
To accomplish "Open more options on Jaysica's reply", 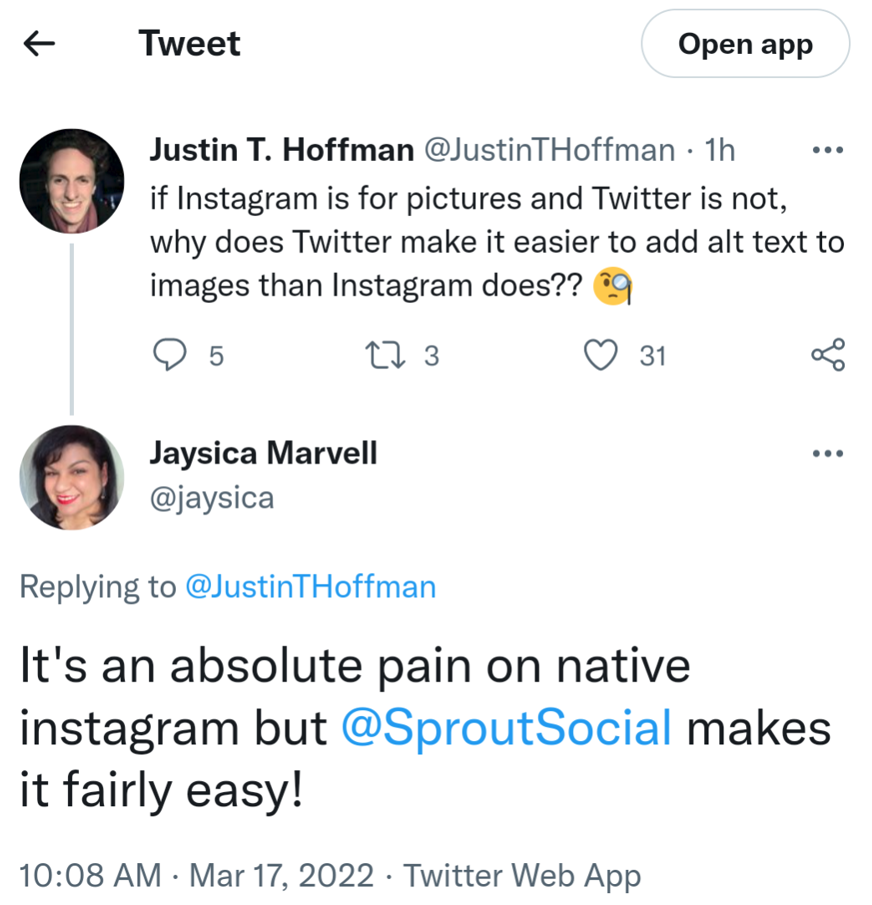I will click(827, 453).
